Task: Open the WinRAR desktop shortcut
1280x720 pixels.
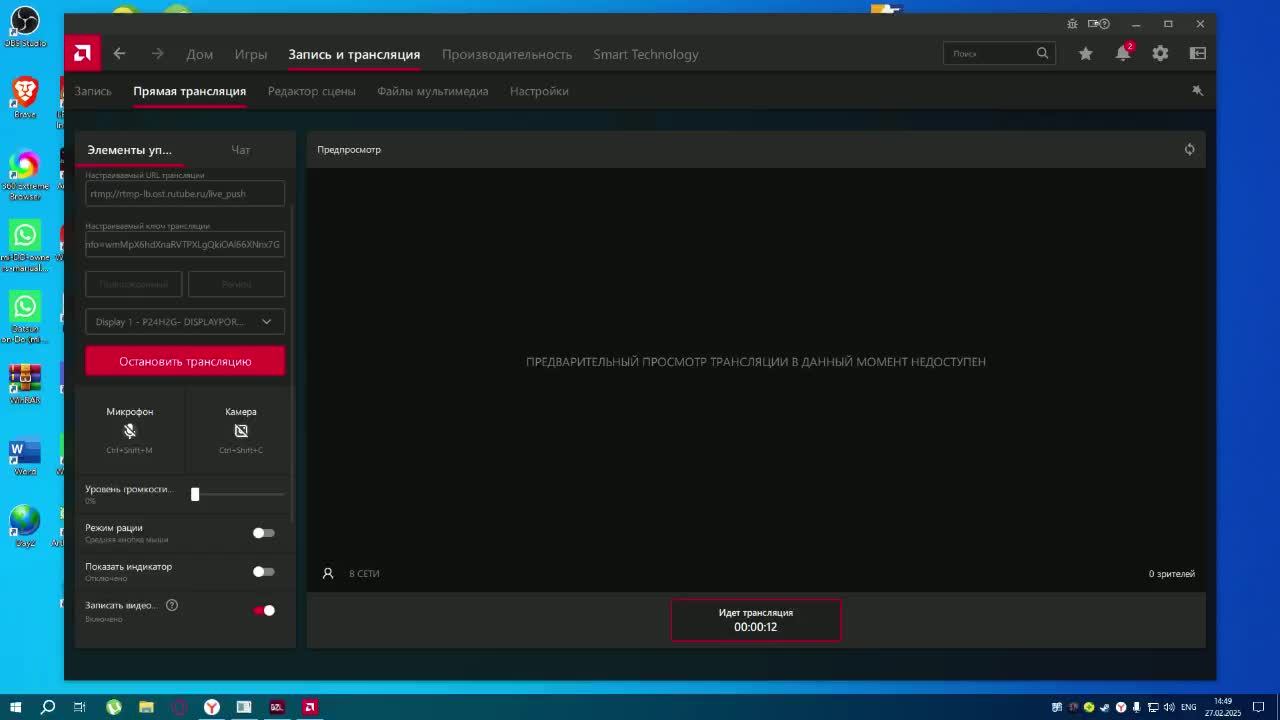Action: [x=25, y=384]
